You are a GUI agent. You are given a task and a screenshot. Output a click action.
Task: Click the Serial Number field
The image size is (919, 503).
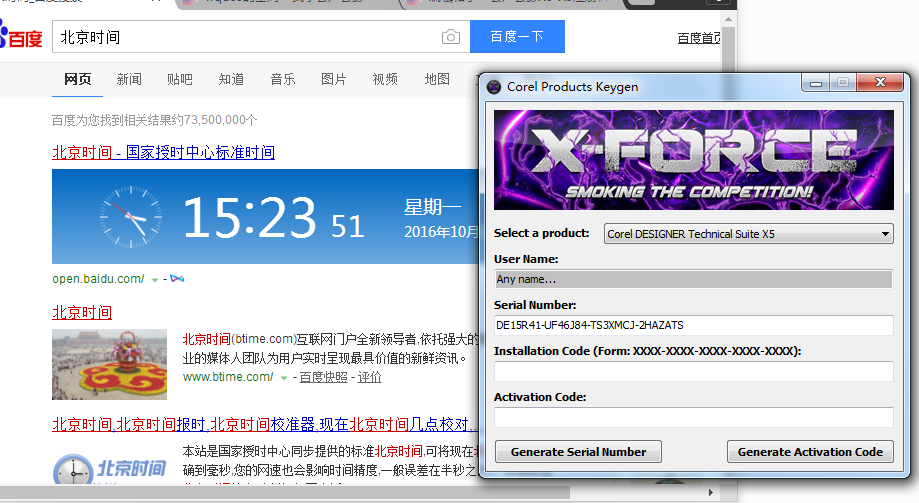tap(693, 325)
